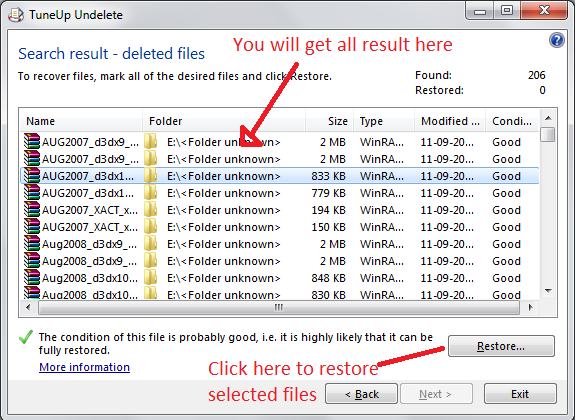The image size is (576, 420).
Task: Click WinRAR icon of 848 KB row
Action: (x=32, y=277)
